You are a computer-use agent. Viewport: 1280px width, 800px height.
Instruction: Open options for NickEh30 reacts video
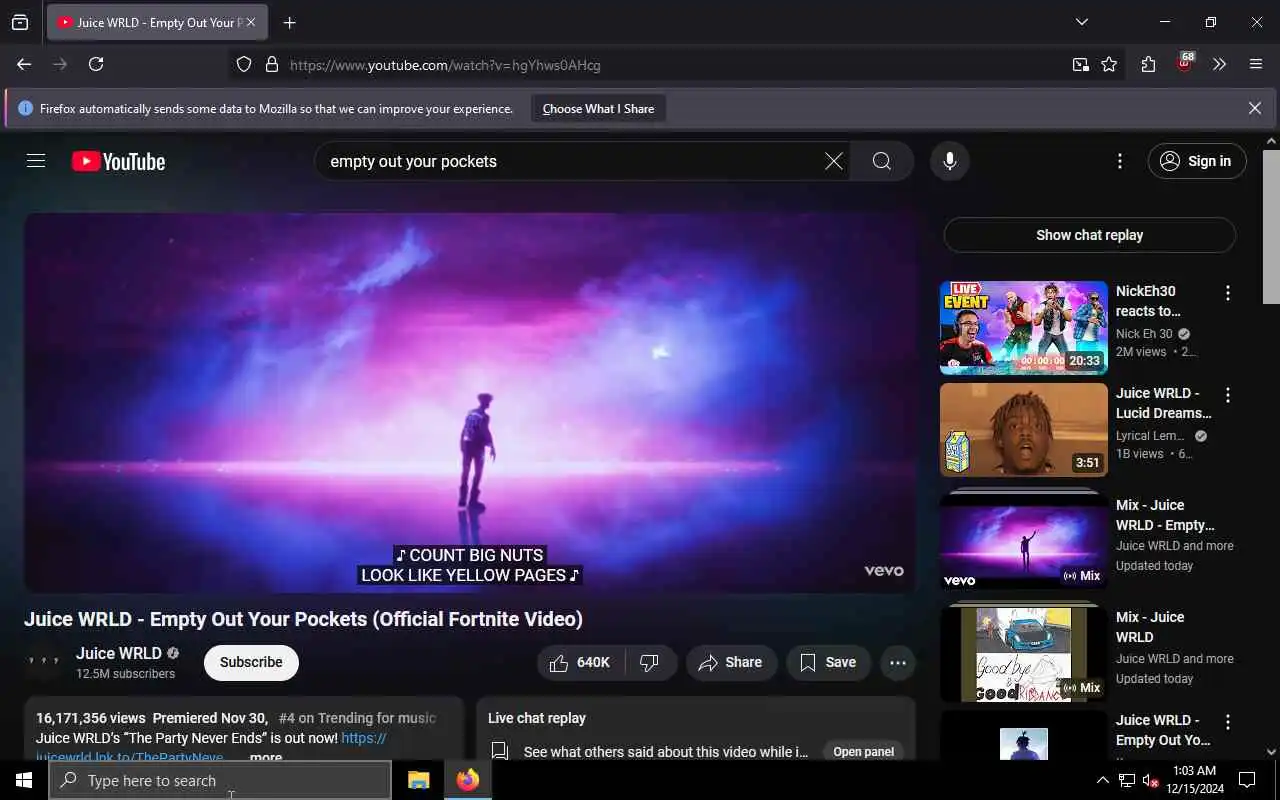click(x=1227, y=293)
